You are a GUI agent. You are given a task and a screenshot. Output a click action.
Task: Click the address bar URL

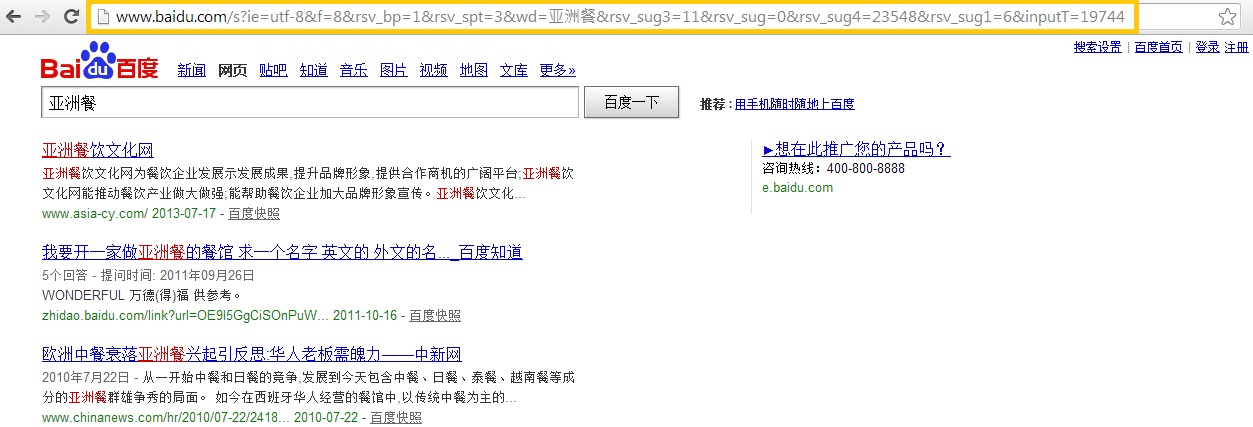point(620,17)
